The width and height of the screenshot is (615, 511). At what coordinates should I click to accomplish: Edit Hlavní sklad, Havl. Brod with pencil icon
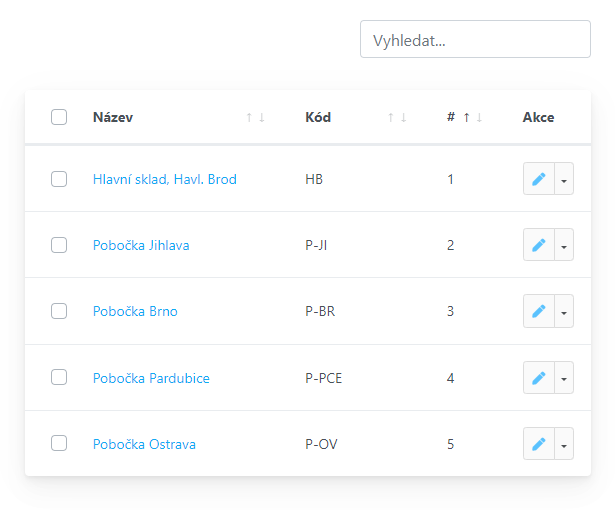tap(539, 179)
